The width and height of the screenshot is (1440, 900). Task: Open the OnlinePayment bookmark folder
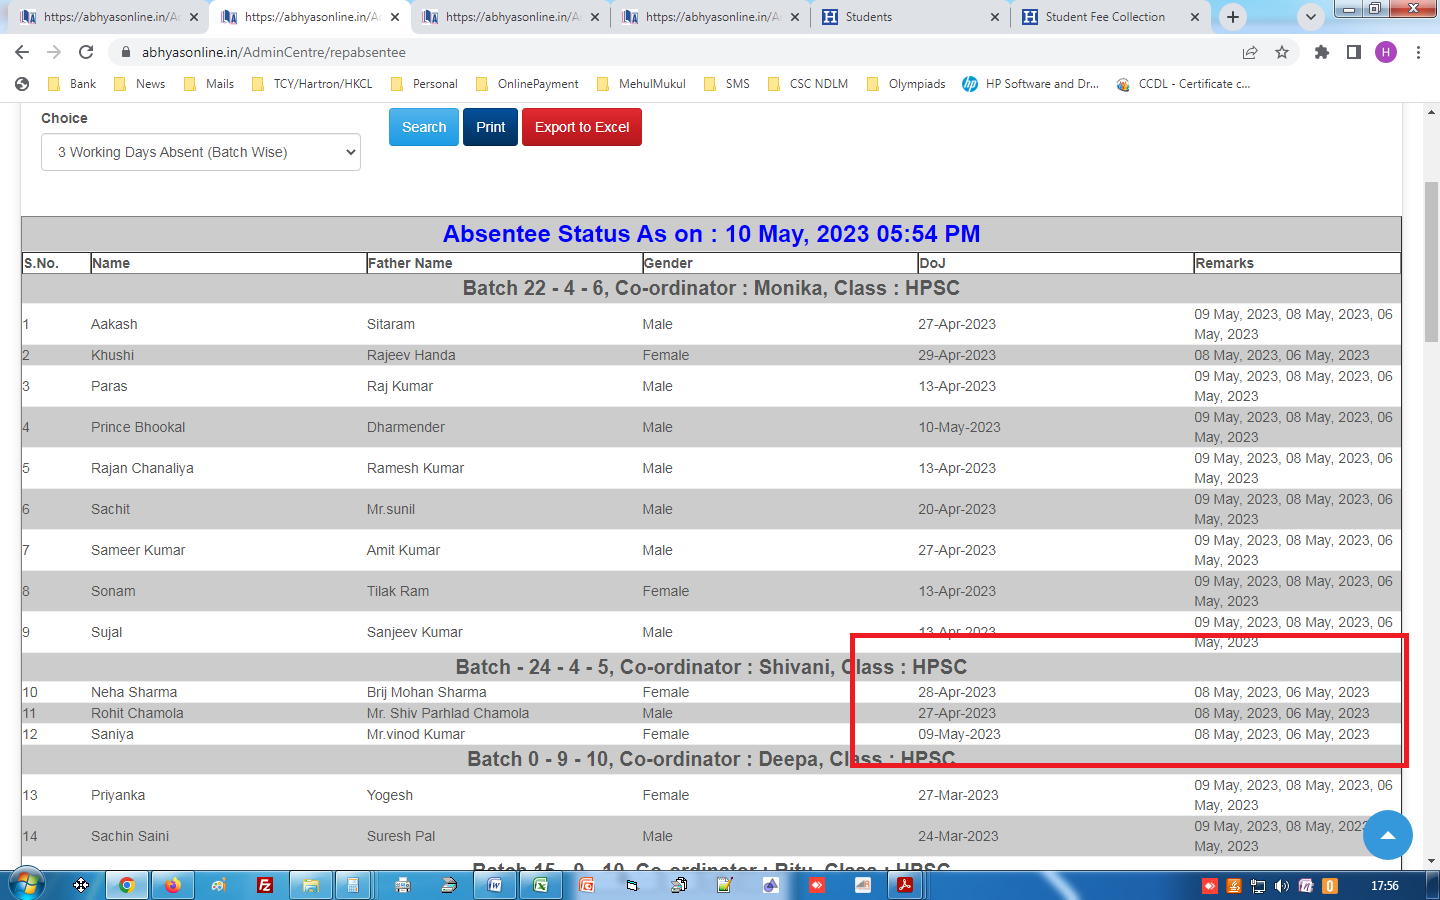527,84
